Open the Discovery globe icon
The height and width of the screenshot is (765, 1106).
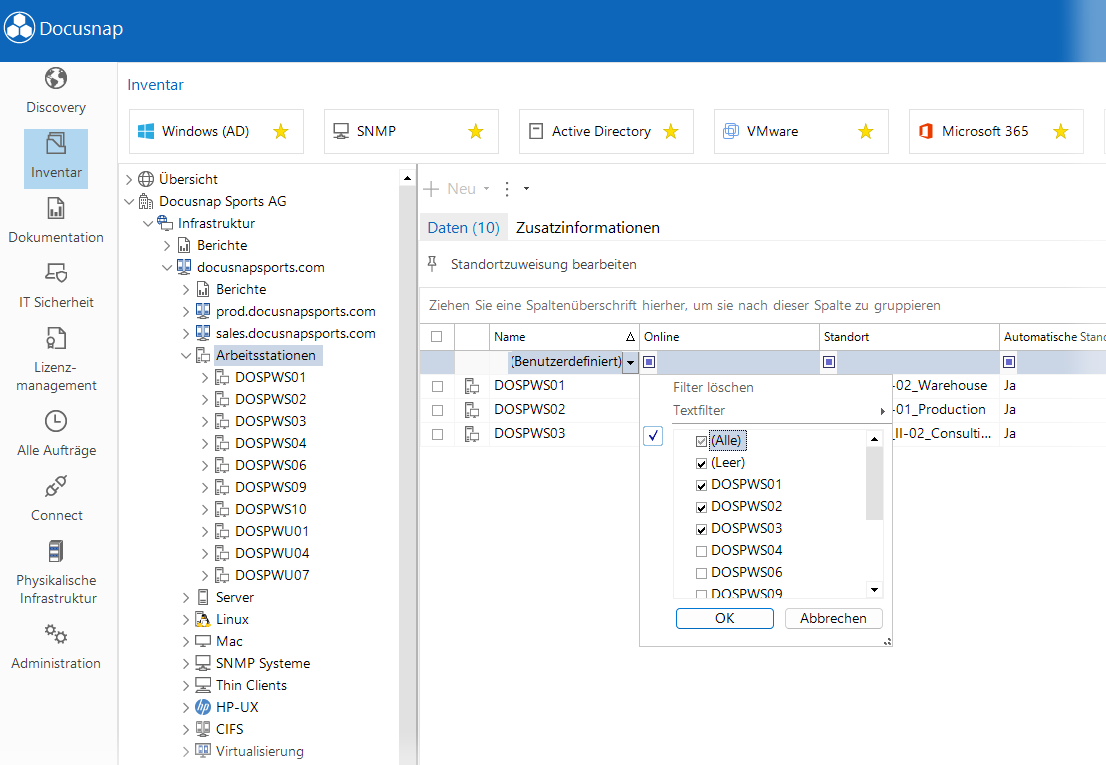(x=56, y=78)
